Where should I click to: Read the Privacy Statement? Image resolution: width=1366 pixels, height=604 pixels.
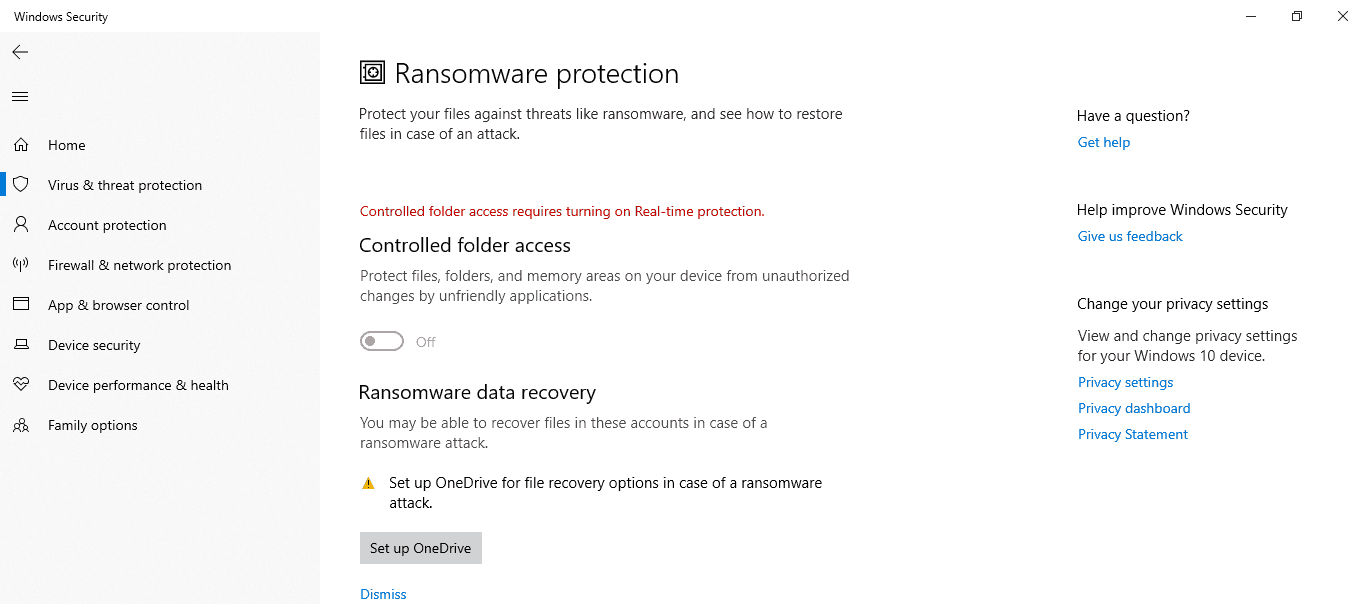[1132, 433]
